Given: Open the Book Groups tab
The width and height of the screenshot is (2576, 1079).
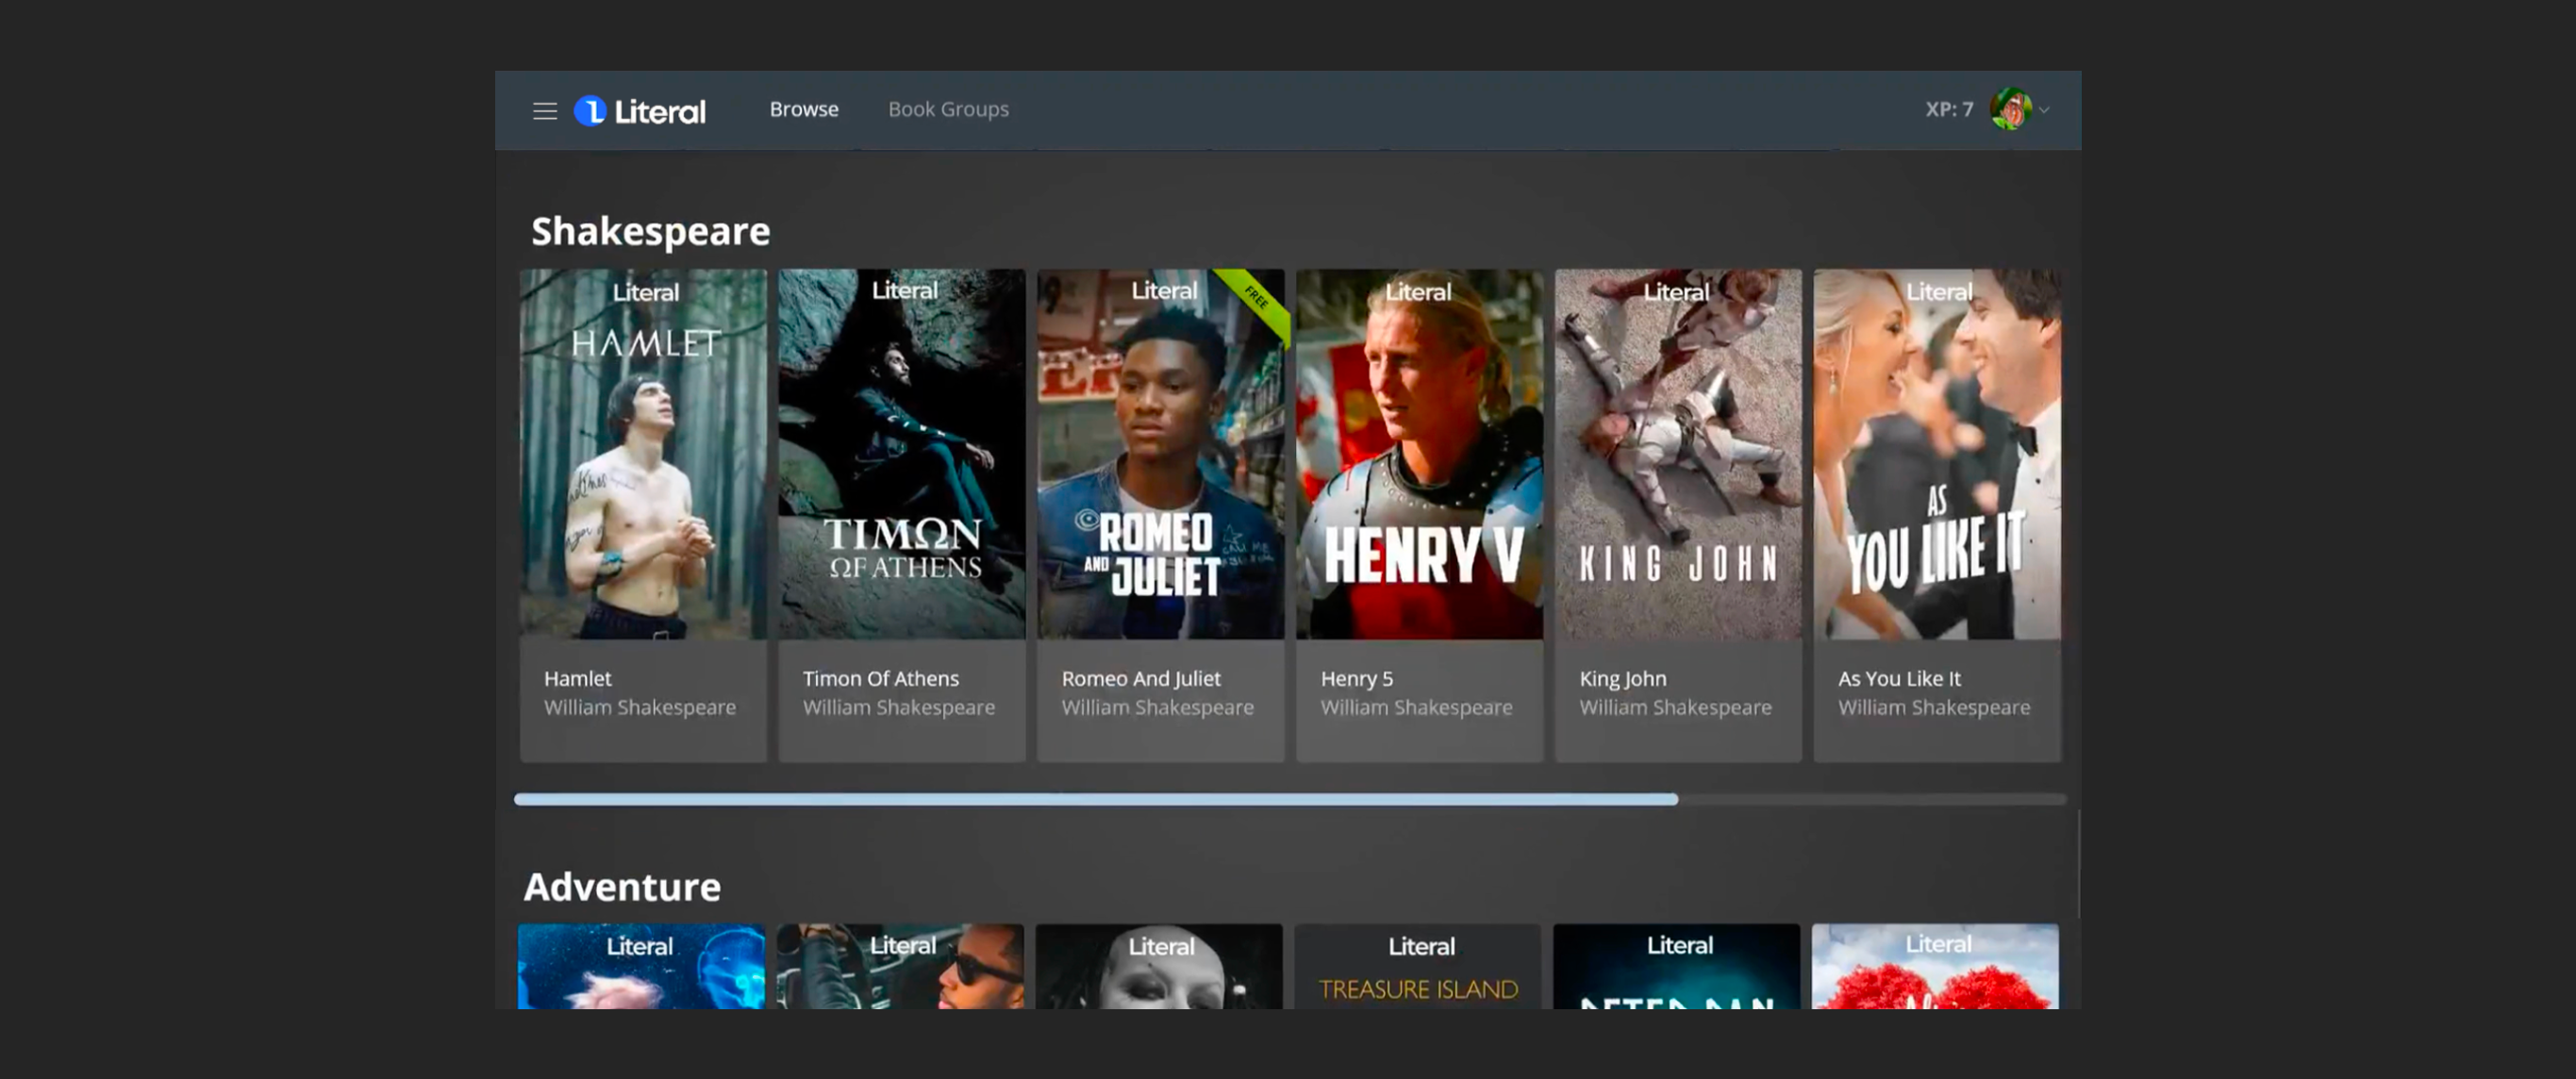Looking at the screenshot, I should 947,110.
